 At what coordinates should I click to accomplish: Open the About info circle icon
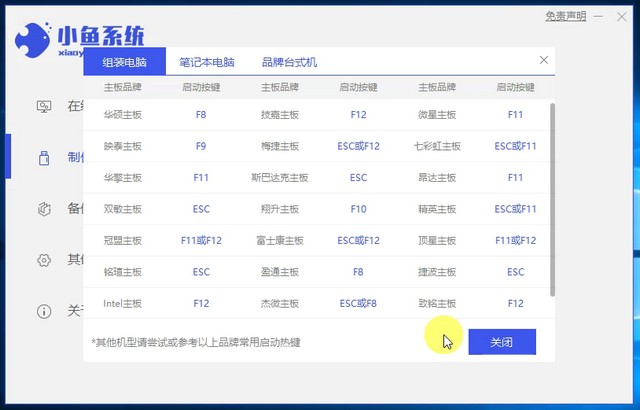coord(44,311)
